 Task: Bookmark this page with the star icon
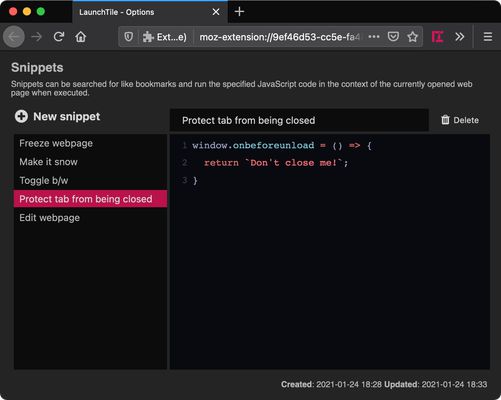[413, 37]
